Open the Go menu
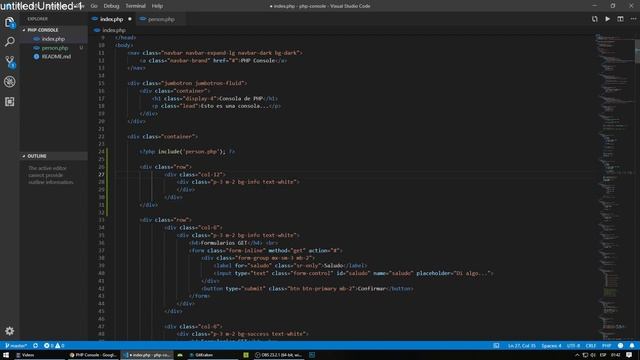This screenshot has height=360, width=640. point(94,6)
